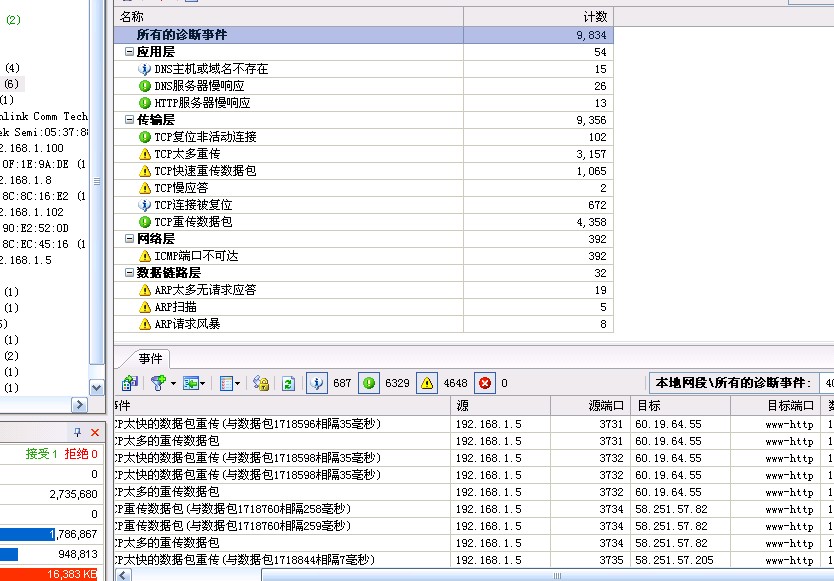Image resolution: width=834 pixels, height=581 pixels.
Task: Click the 1,786,867 blue bar in the lower-left panel
Action: 27,534
